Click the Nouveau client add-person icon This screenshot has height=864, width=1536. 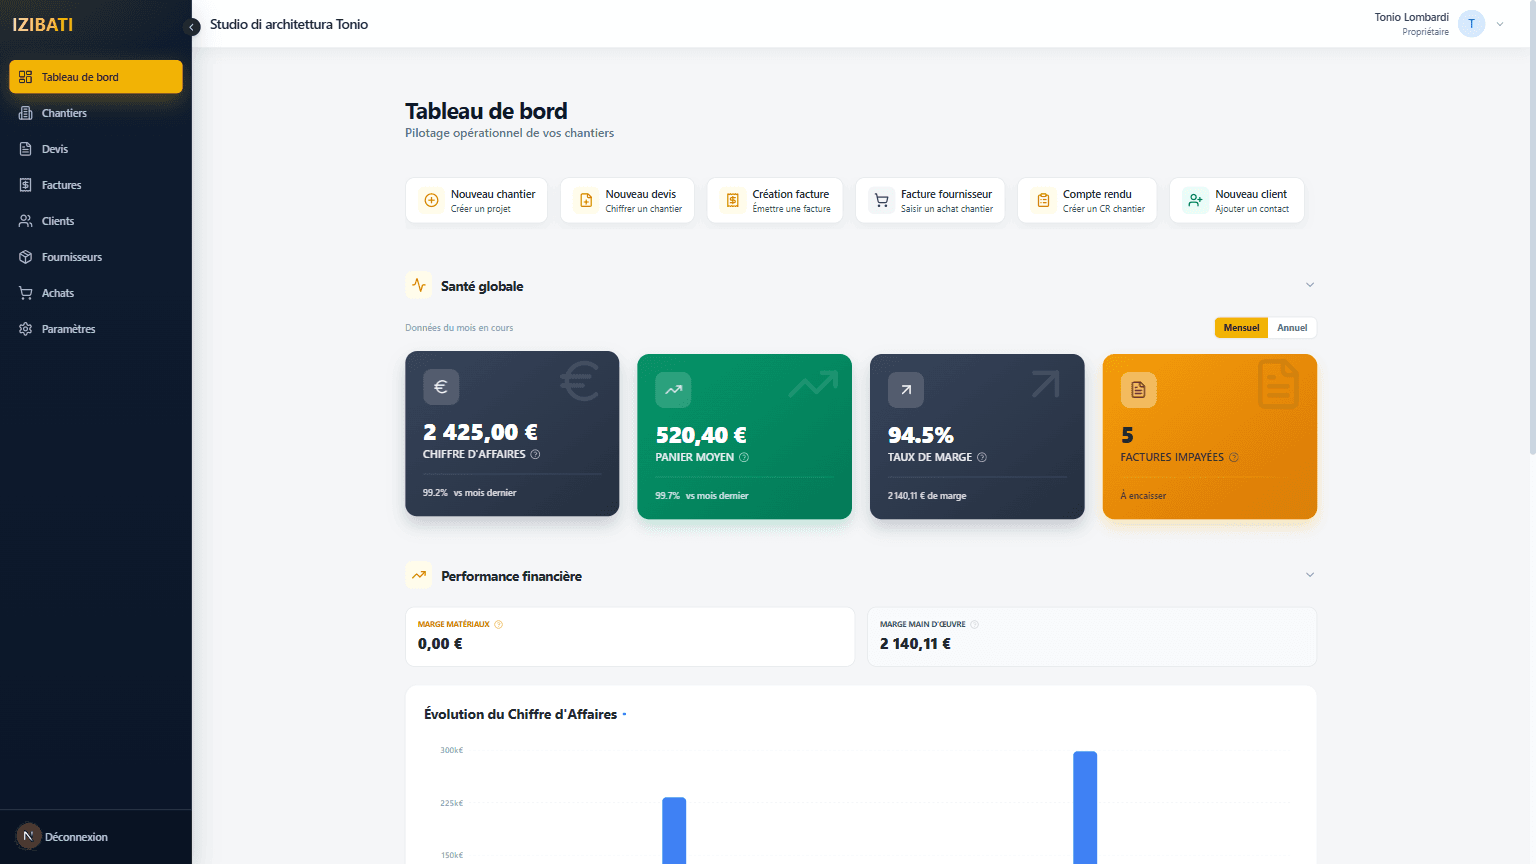(1195, 201)
